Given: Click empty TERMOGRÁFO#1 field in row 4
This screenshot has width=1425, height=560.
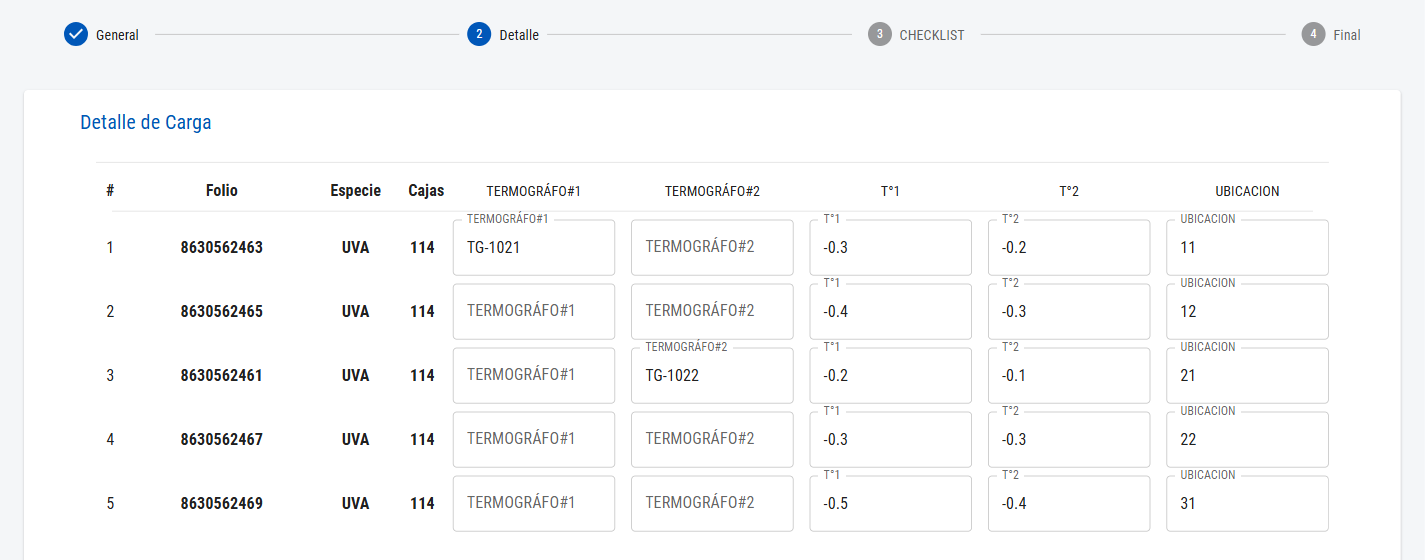Looking at the screenshot, I should [x=534, y=439].
